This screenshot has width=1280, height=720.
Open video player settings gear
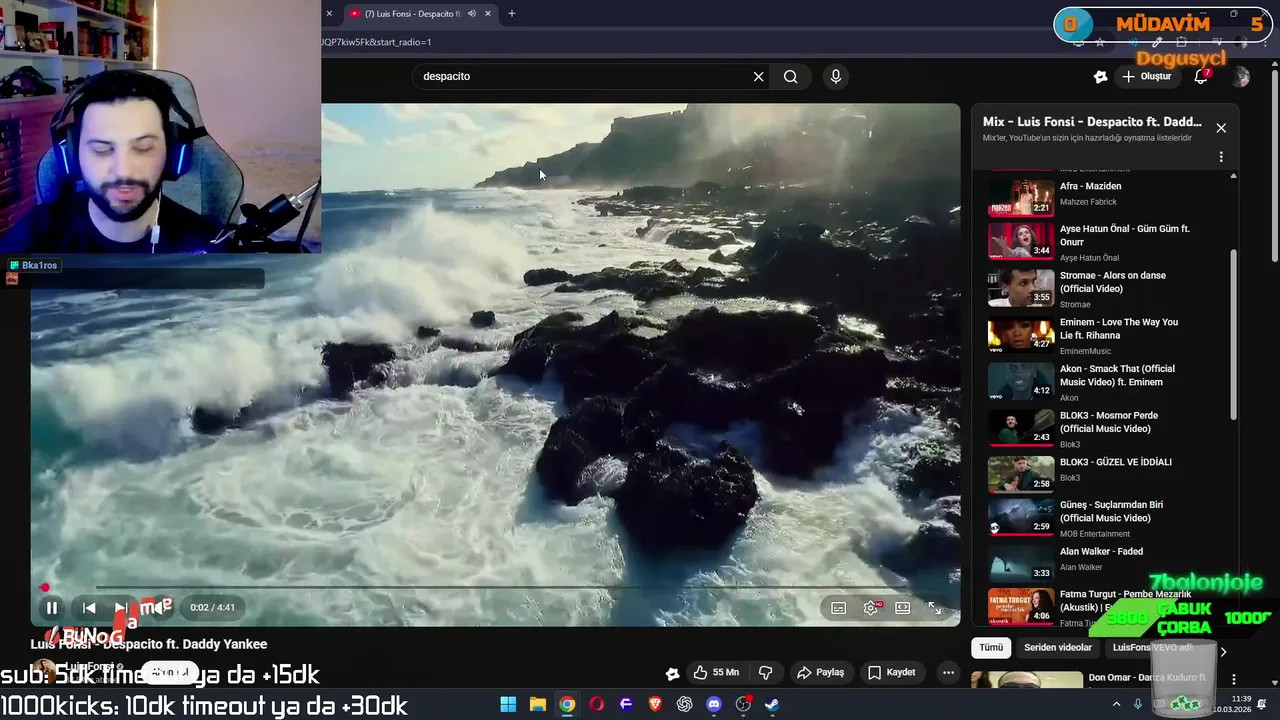871,607
